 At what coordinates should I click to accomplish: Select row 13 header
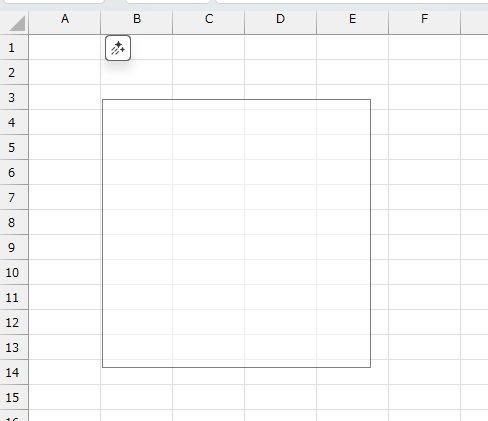[x=14, y=347]
